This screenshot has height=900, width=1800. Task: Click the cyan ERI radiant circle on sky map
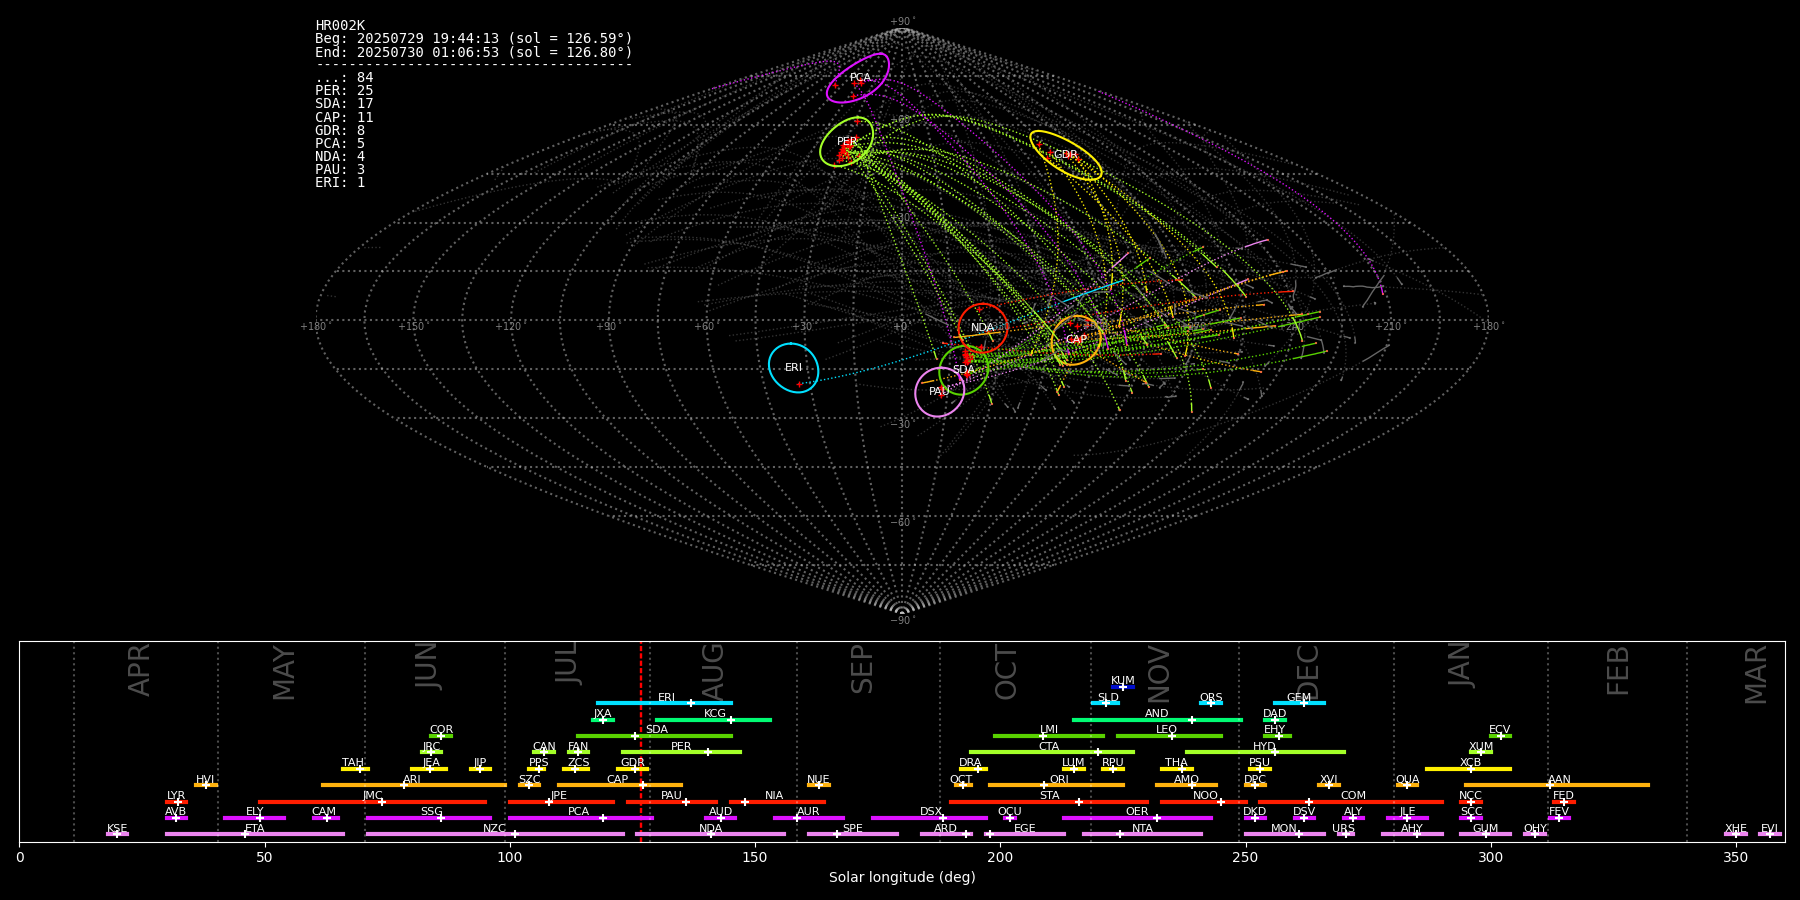click(x=793, y=368)
